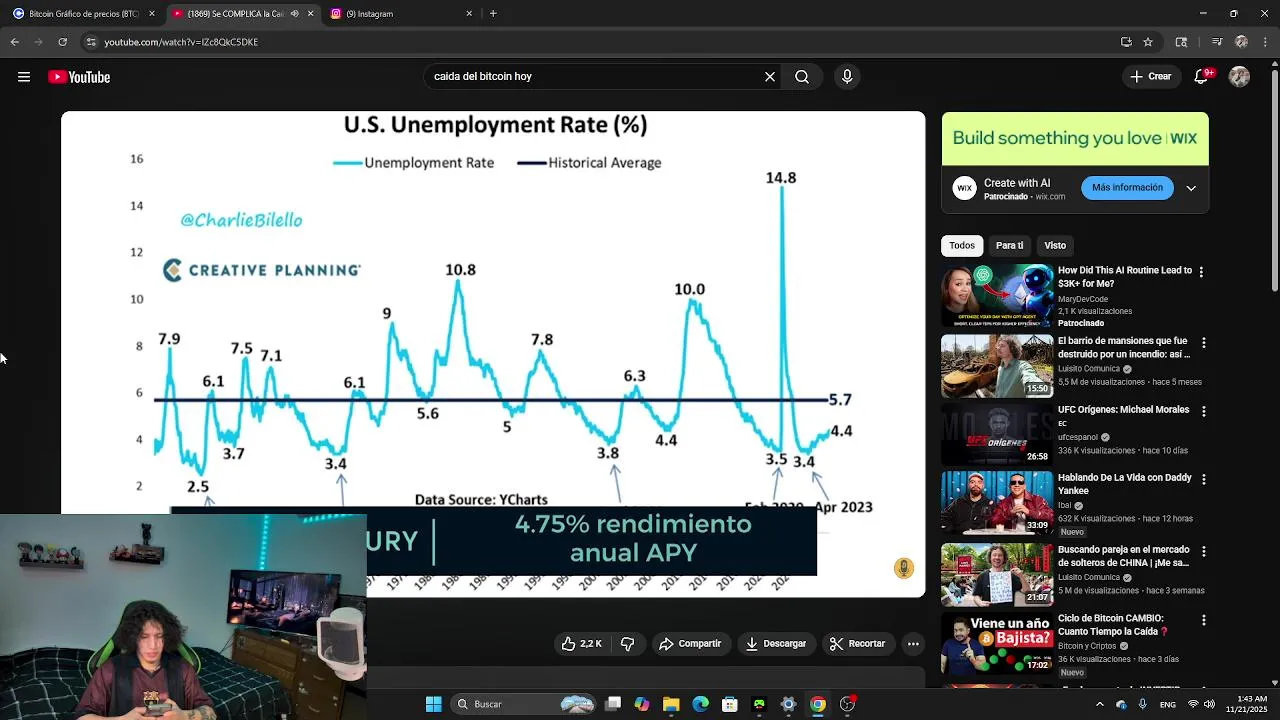Open more video actions ellipsis
The height and width of the screenshot is (720, 1280).
[x=913, y=644]
